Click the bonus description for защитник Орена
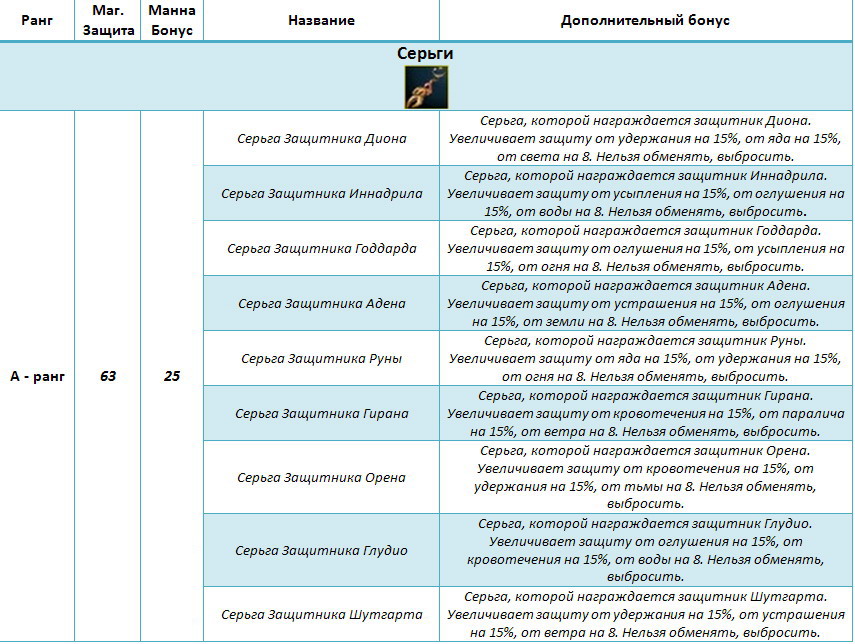Screen dimensions: 855x644 point(646,478)
